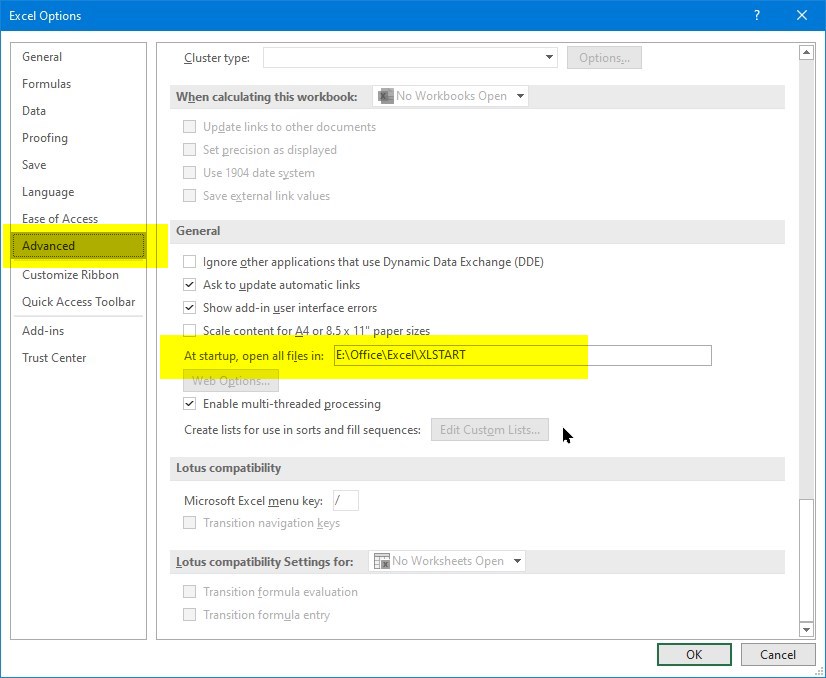The image size is (826, 678).
Task: Click the Help question mark icon
Action: pos(756,15)
